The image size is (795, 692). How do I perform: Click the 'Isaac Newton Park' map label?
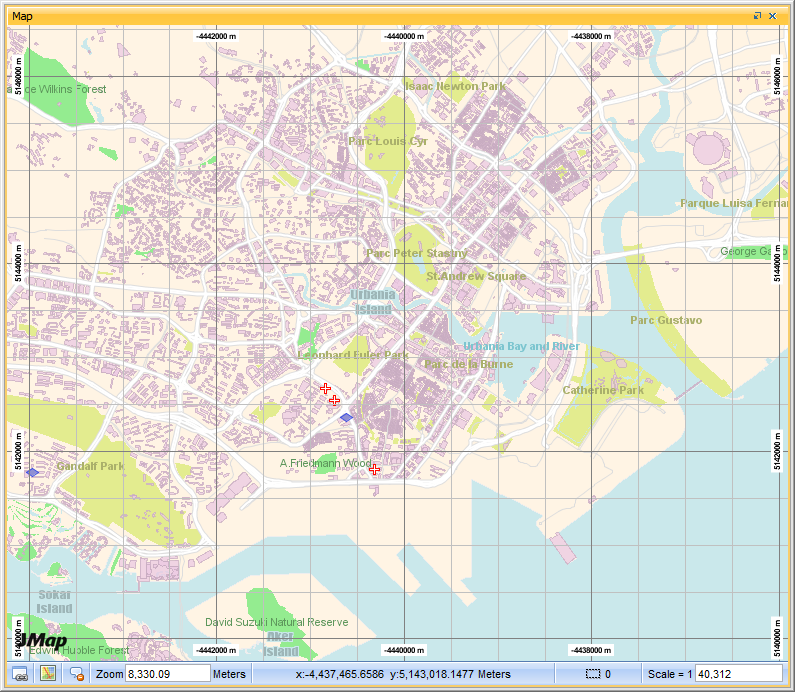coord(455,86)
